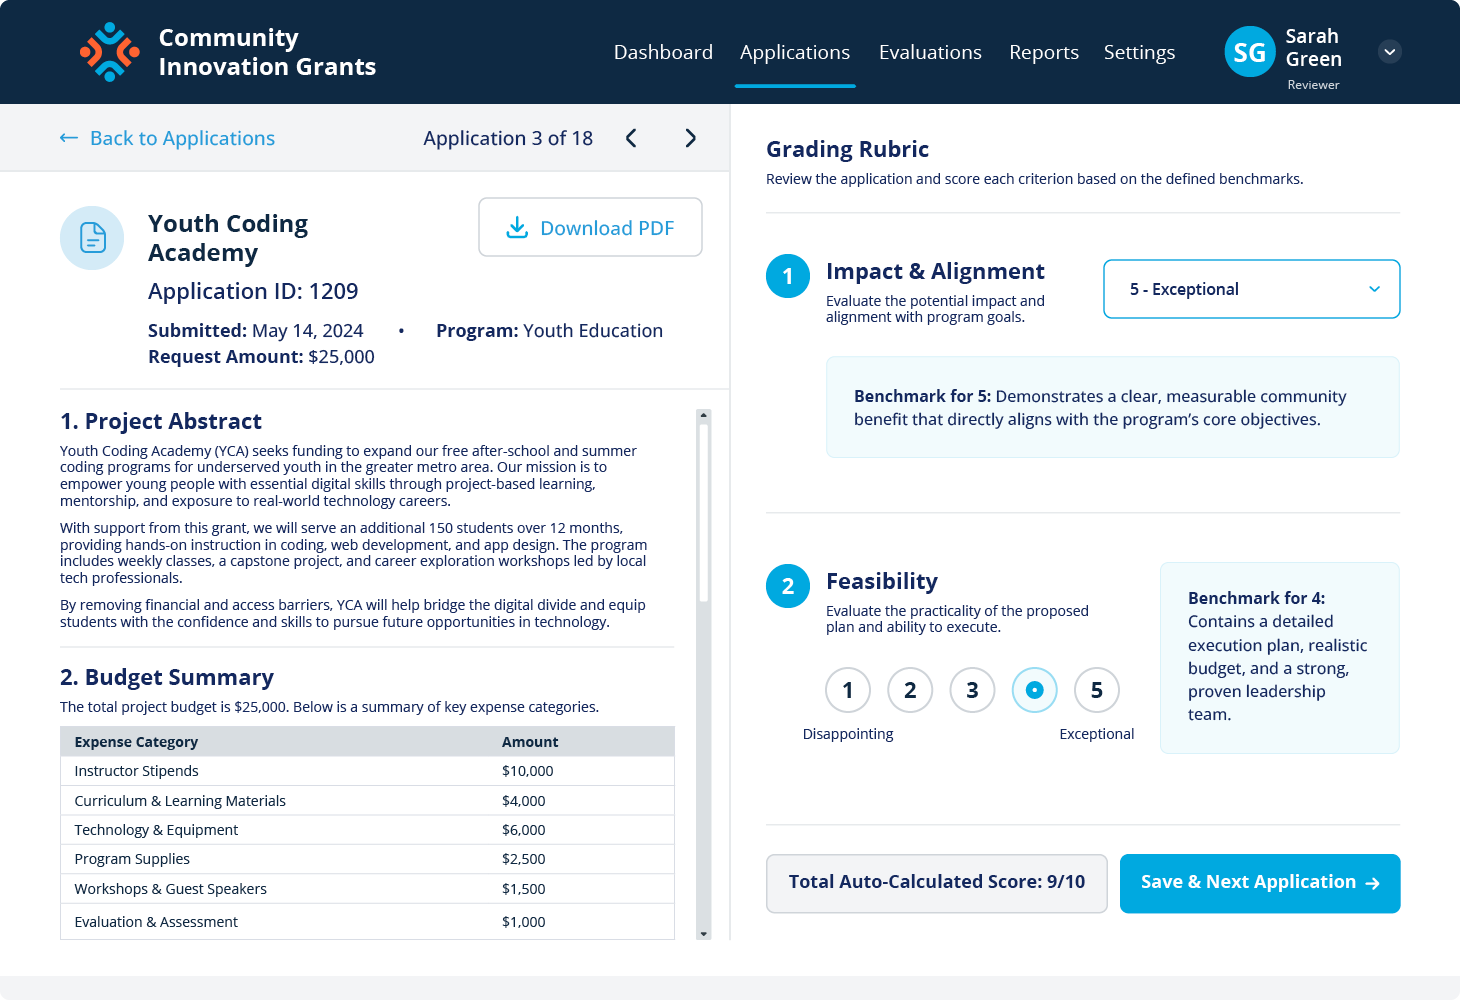Click the $1,000 amount cell
This screenshot has width=1460, height=1000.
(x=524, y=922)
